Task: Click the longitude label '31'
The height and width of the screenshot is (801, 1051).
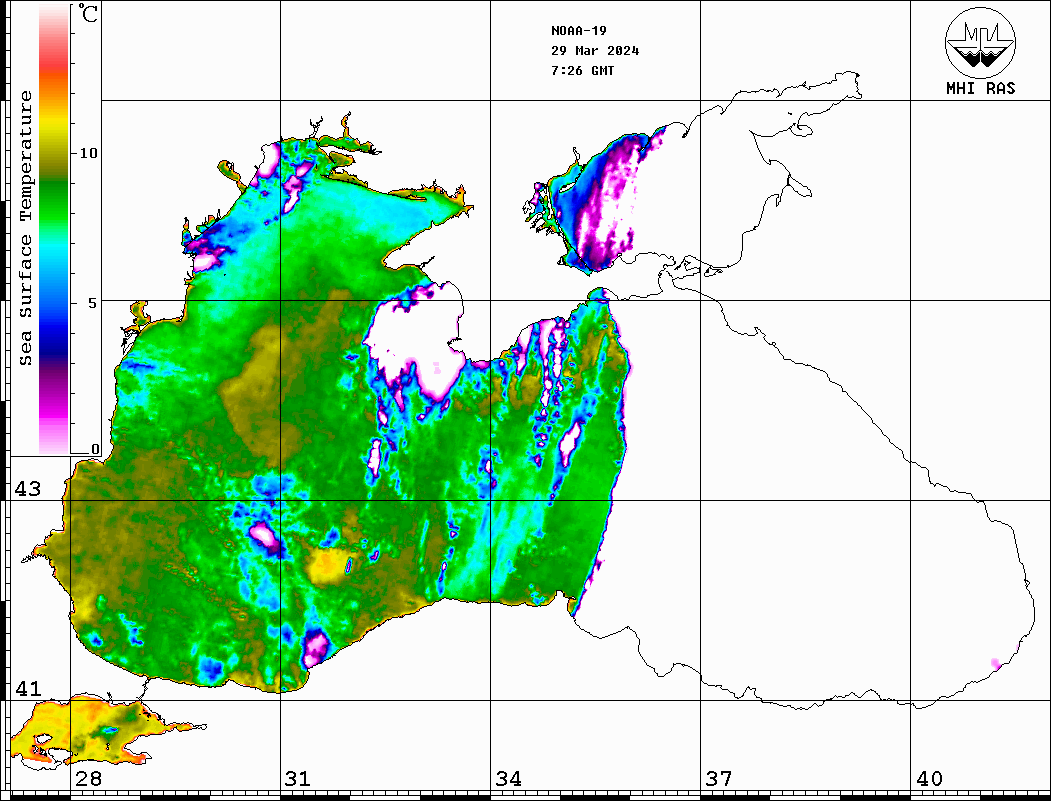Action: pos(298,778)
